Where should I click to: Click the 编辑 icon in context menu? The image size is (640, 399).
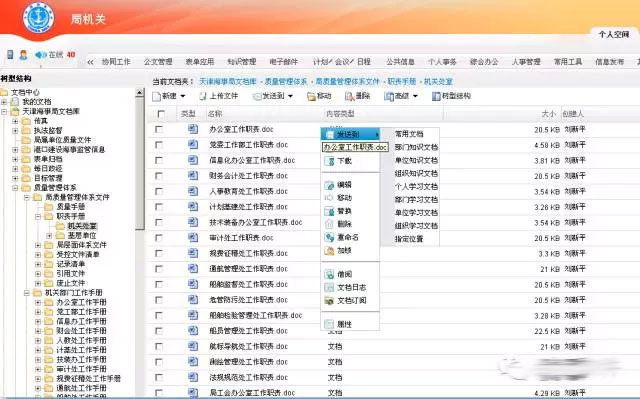[x=329, y=185]
